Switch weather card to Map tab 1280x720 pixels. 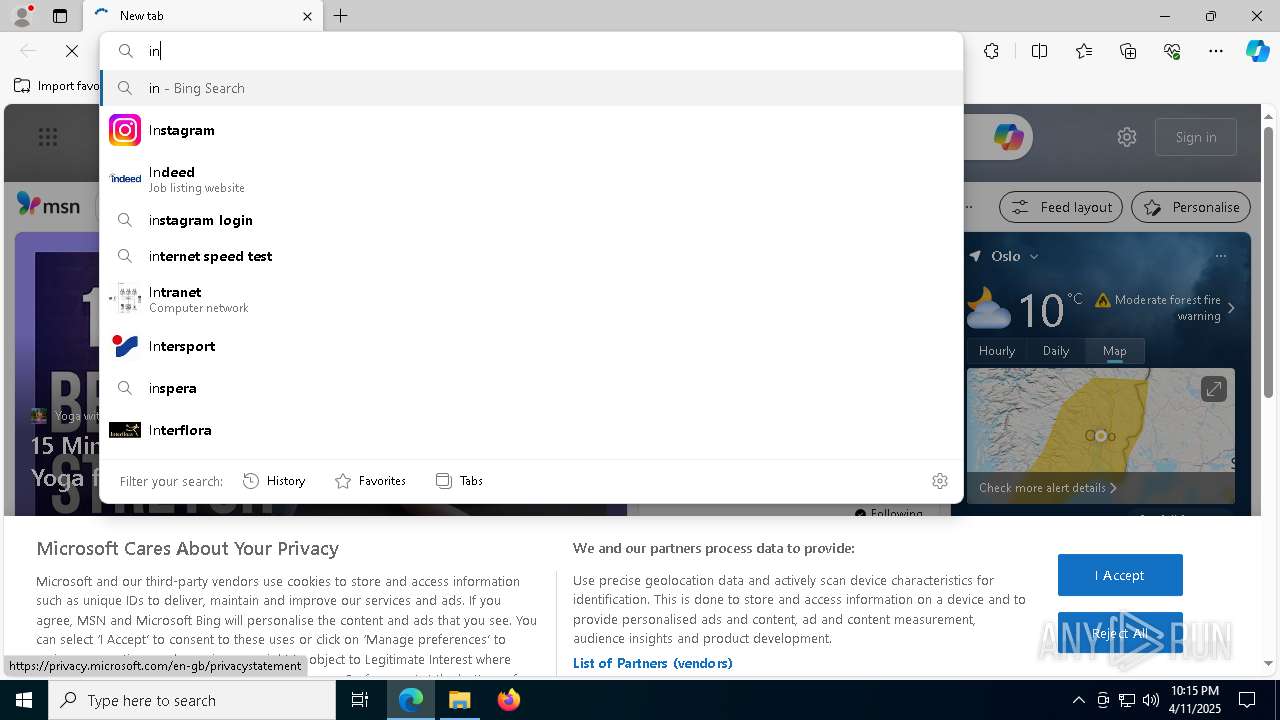click(x=1115, y=351)
